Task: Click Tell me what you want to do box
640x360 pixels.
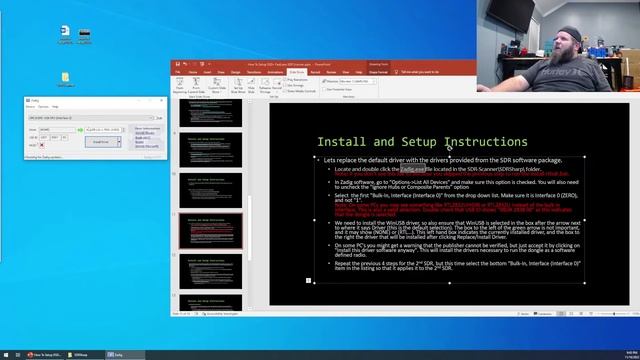Action: click(x=420, y=72)
